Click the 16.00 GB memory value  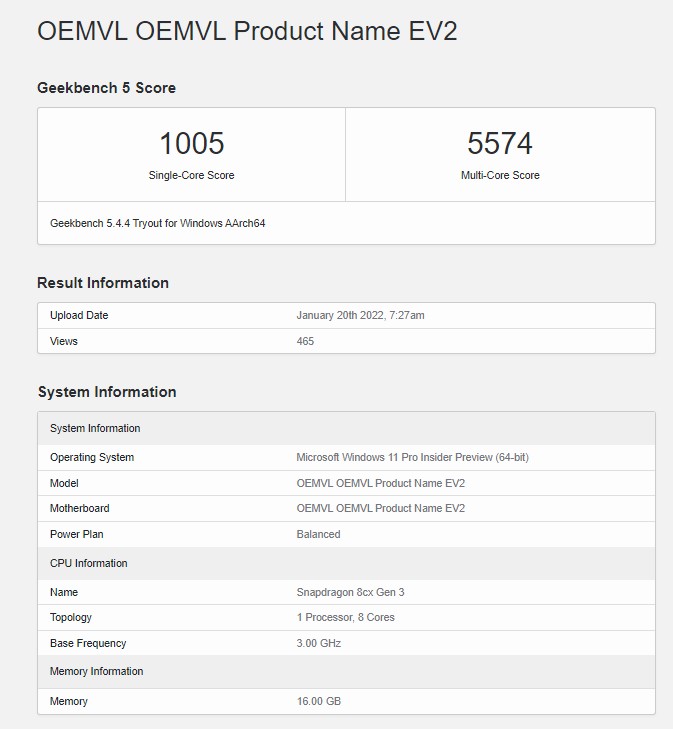(x=318, y=701)
